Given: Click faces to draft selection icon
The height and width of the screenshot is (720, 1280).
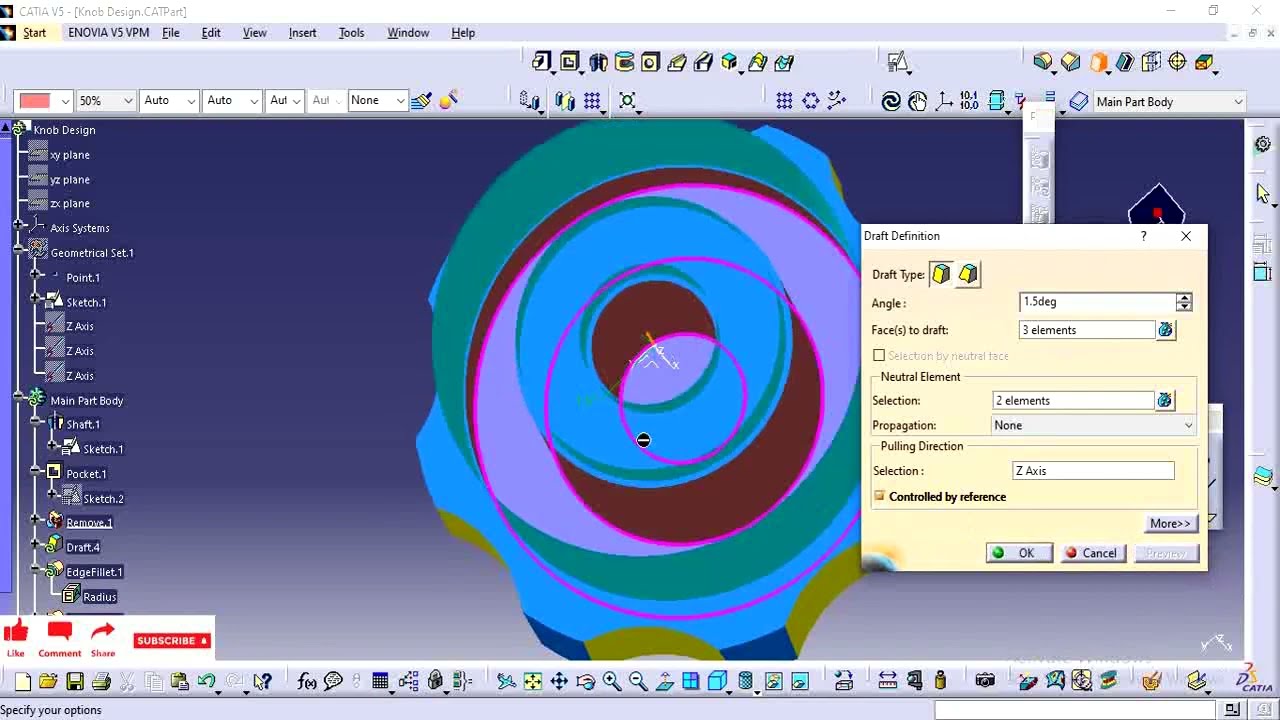Looking at the screenshot, I should tap(1165, 330).
